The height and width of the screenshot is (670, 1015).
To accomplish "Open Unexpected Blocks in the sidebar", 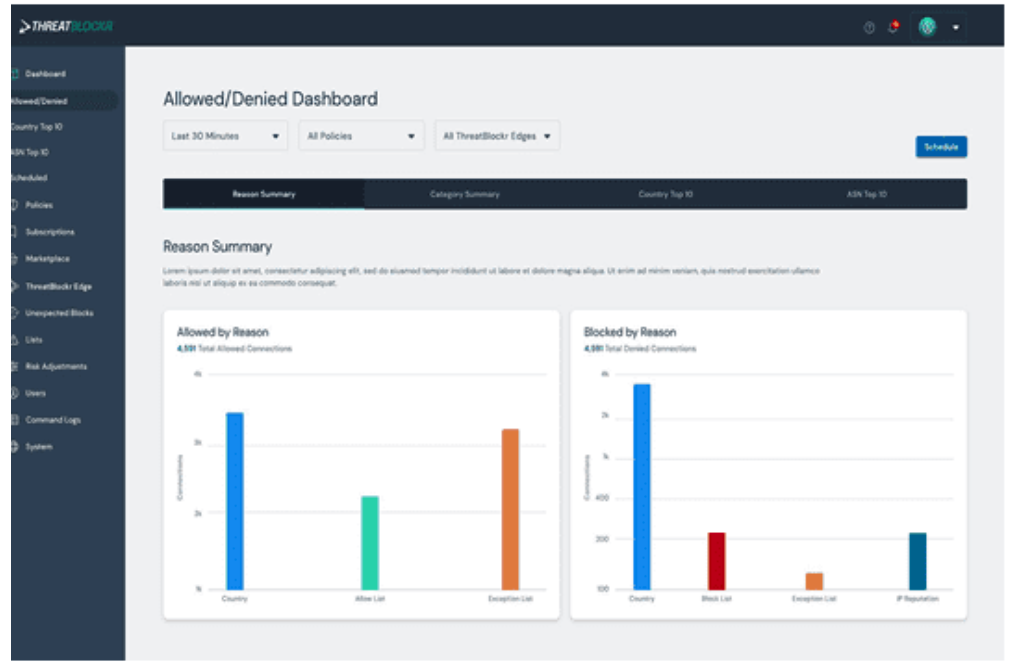I will point(59,313).
